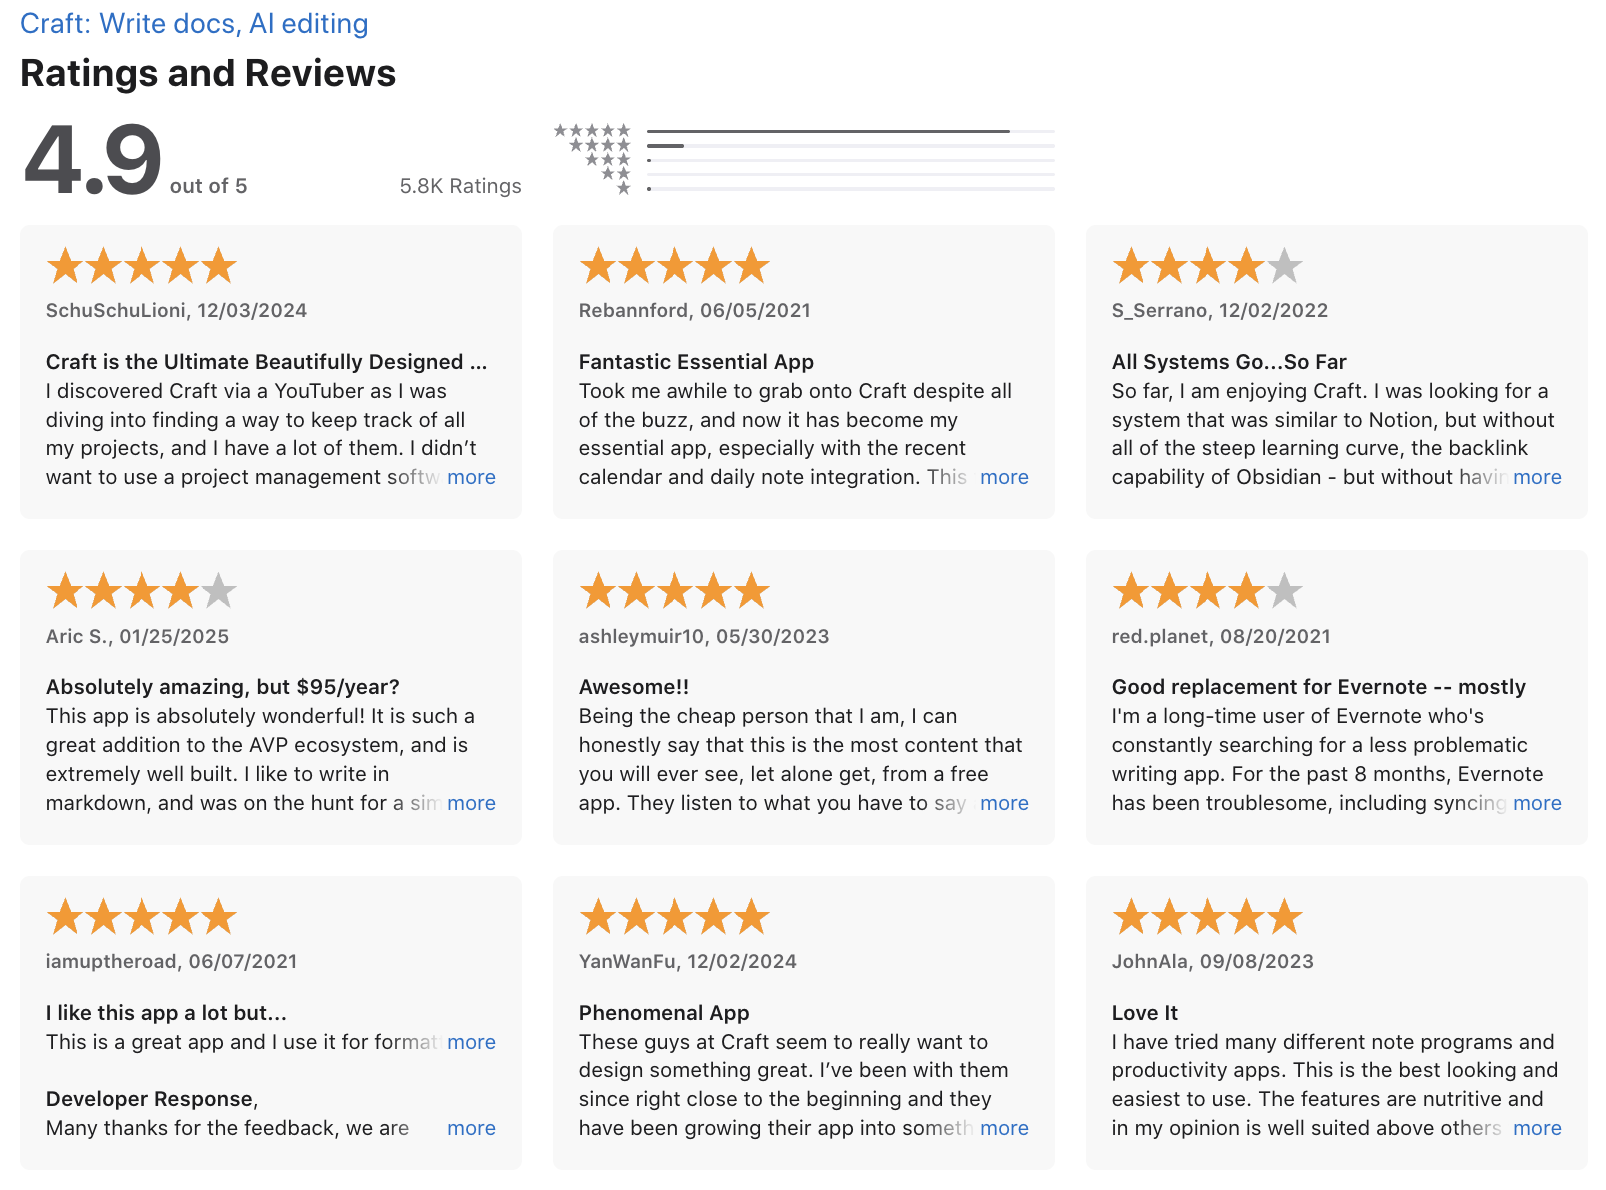Show more of the Phenomenal App review
The height and width of the screenshot is (1190, 1606).
tap(1004, 1128)
